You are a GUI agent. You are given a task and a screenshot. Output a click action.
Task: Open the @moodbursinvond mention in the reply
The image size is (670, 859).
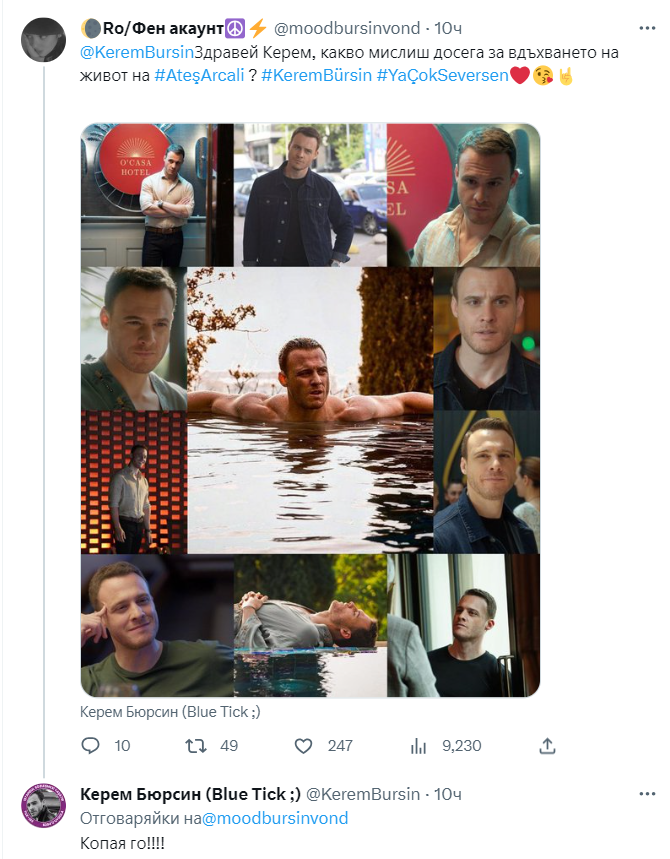coord(275,818)
